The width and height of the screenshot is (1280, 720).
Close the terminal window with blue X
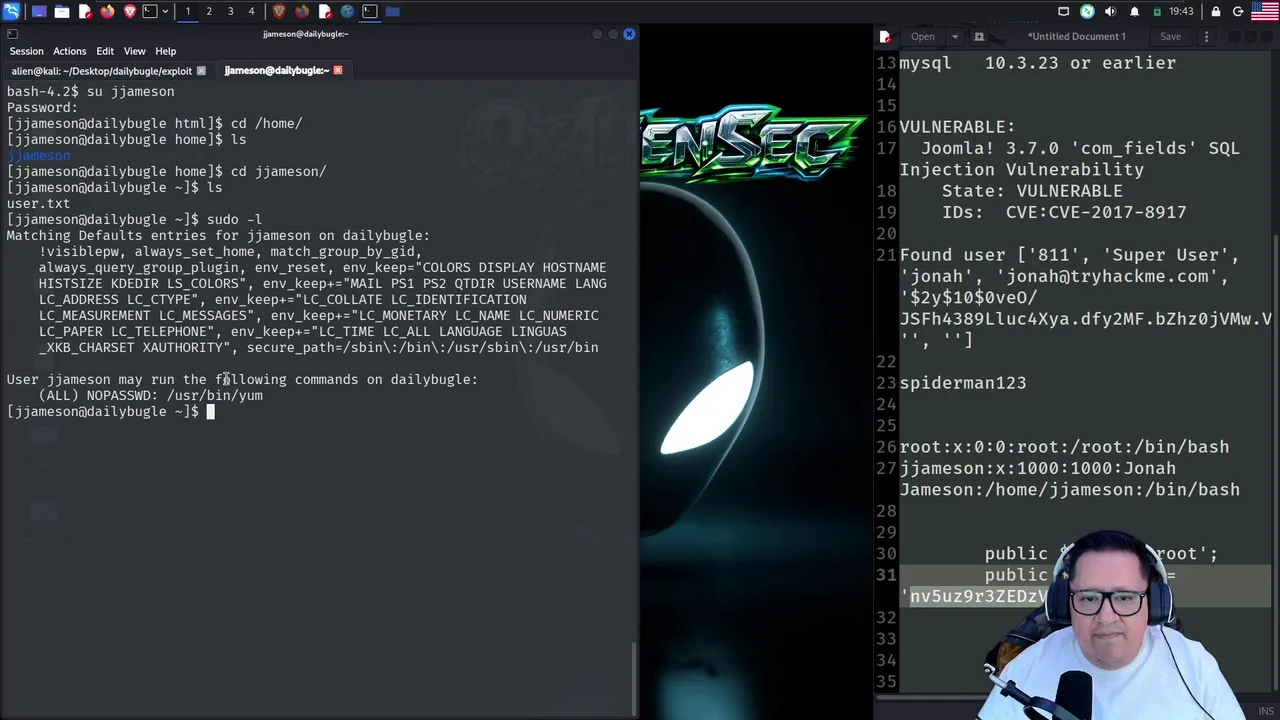(629, 34)
